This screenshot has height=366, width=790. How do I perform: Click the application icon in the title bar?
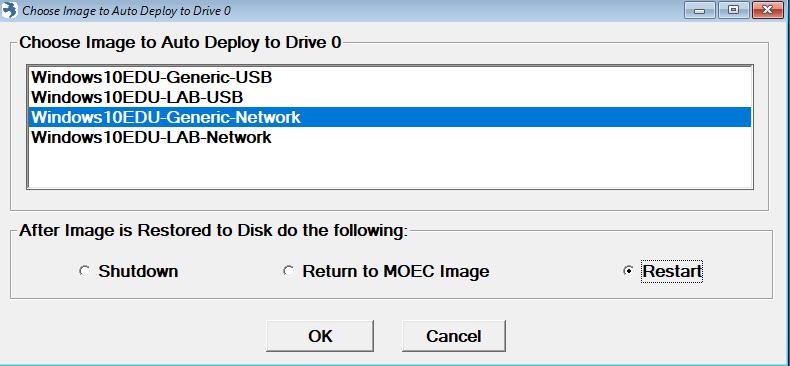(x=9, y=10)
